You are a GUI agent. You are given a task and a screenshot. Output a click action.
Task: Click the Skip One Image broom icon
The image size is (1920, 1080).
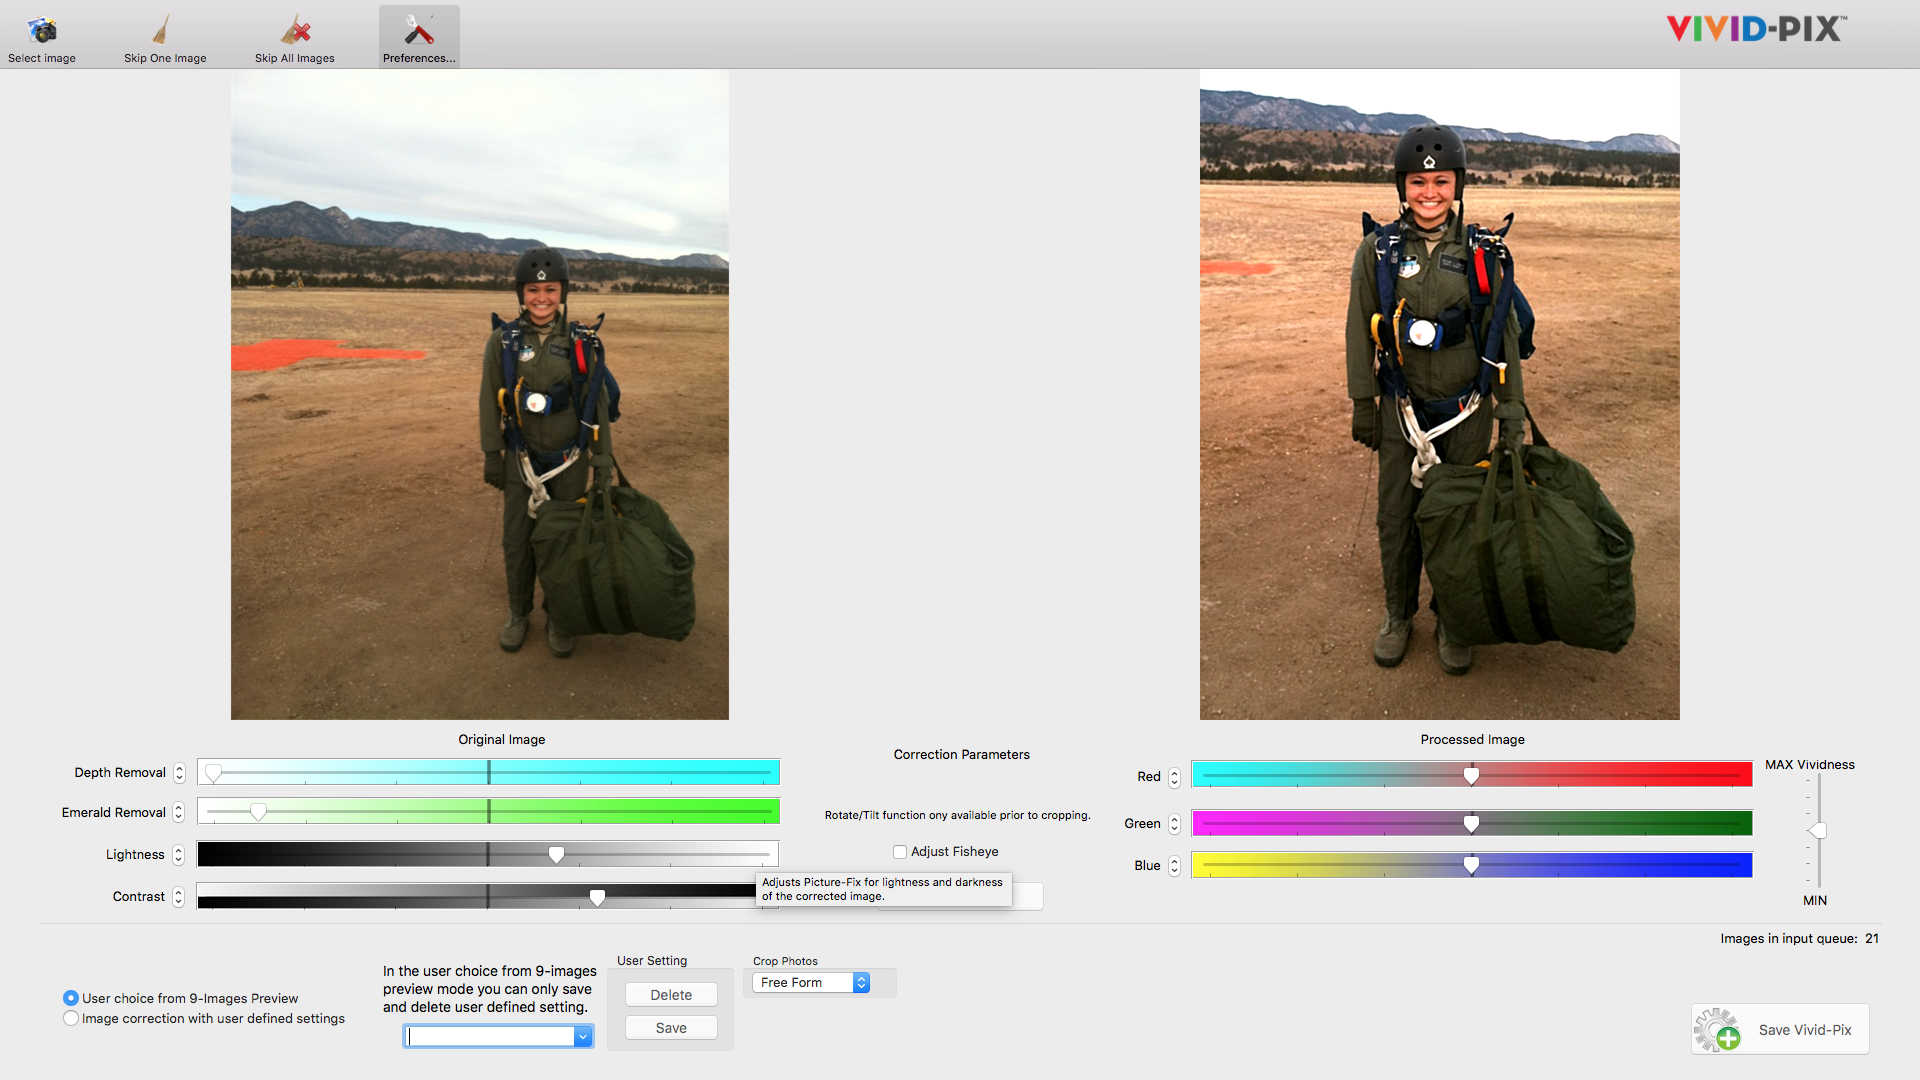coord(162,30)
